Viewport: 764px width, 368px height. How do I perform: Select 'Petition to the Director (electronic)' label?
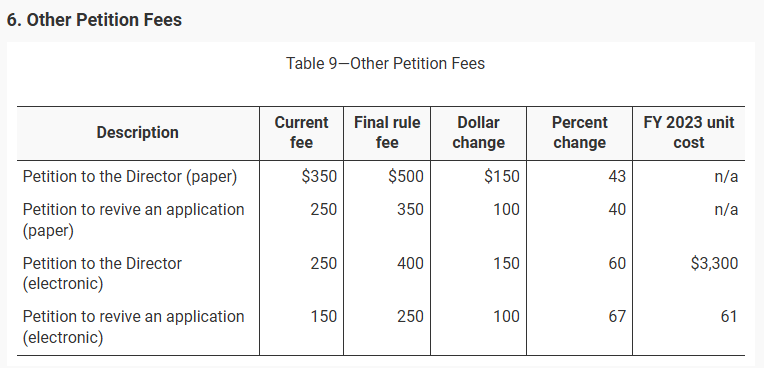coord(102,273)
